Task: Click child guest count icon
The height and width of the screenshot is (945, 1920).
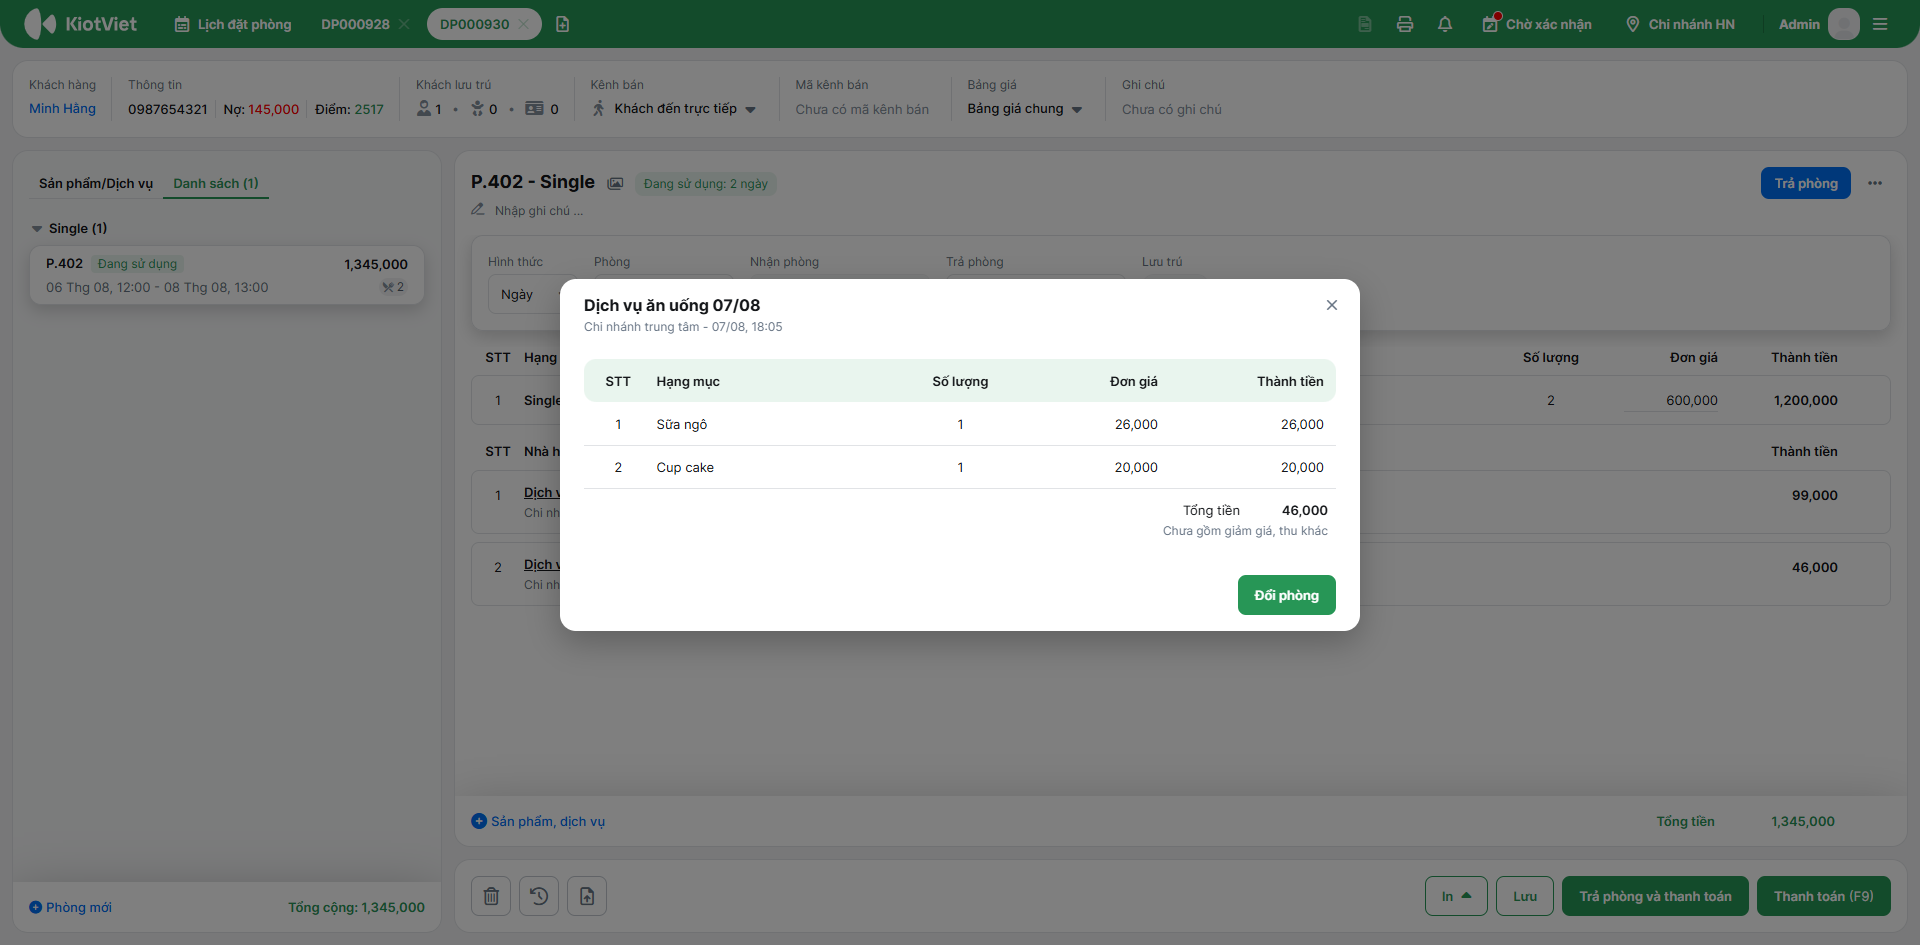Action: (477, 109)
